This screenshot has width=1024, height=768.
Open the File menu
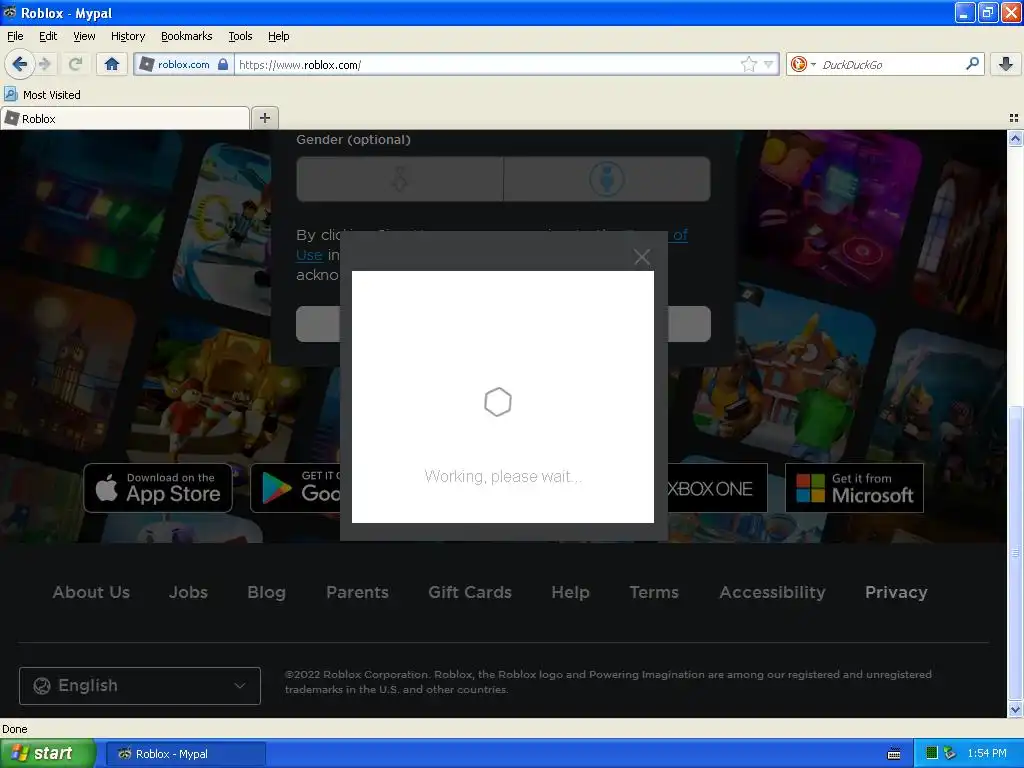click(15, 36)
